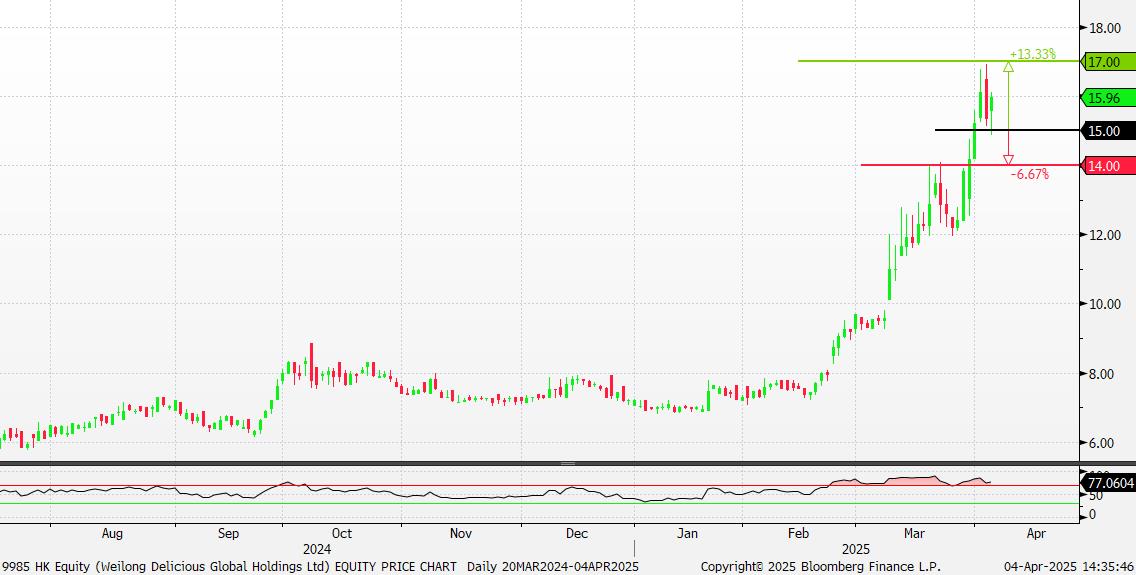Click the 2025 year label on axis
This screenshot has height=575, width=1136.
[855, 549]
